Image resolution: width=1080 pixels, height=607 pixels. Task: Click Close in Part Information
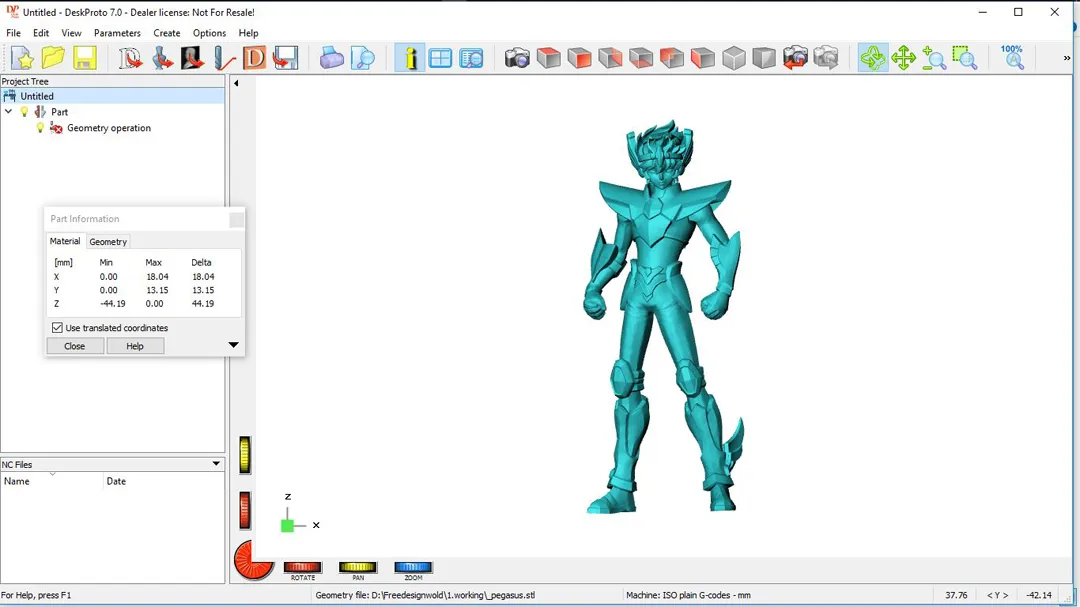click(74, 346)
